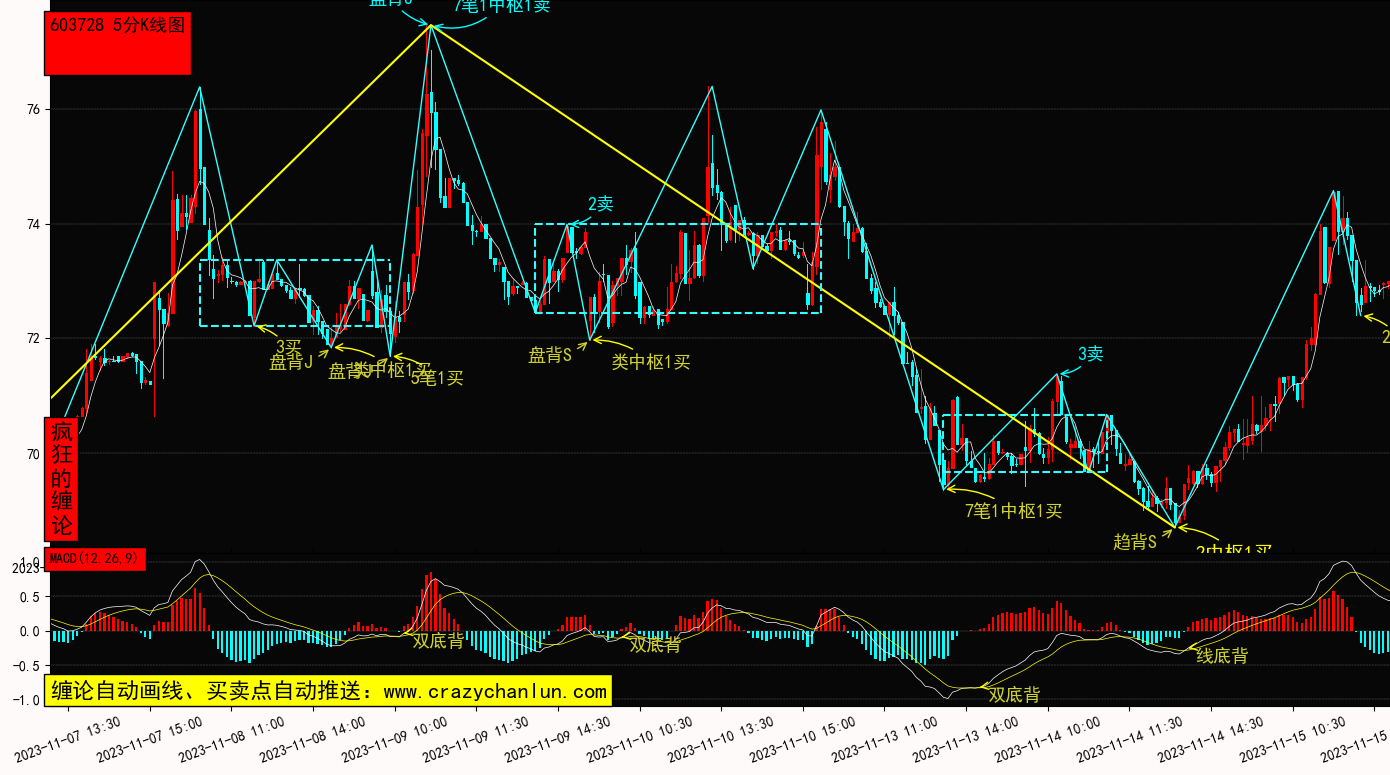Click the 盘背J annotation label
Image resolution: width=1390 pixels, height=775 pixels.
[x=291, y=363]
